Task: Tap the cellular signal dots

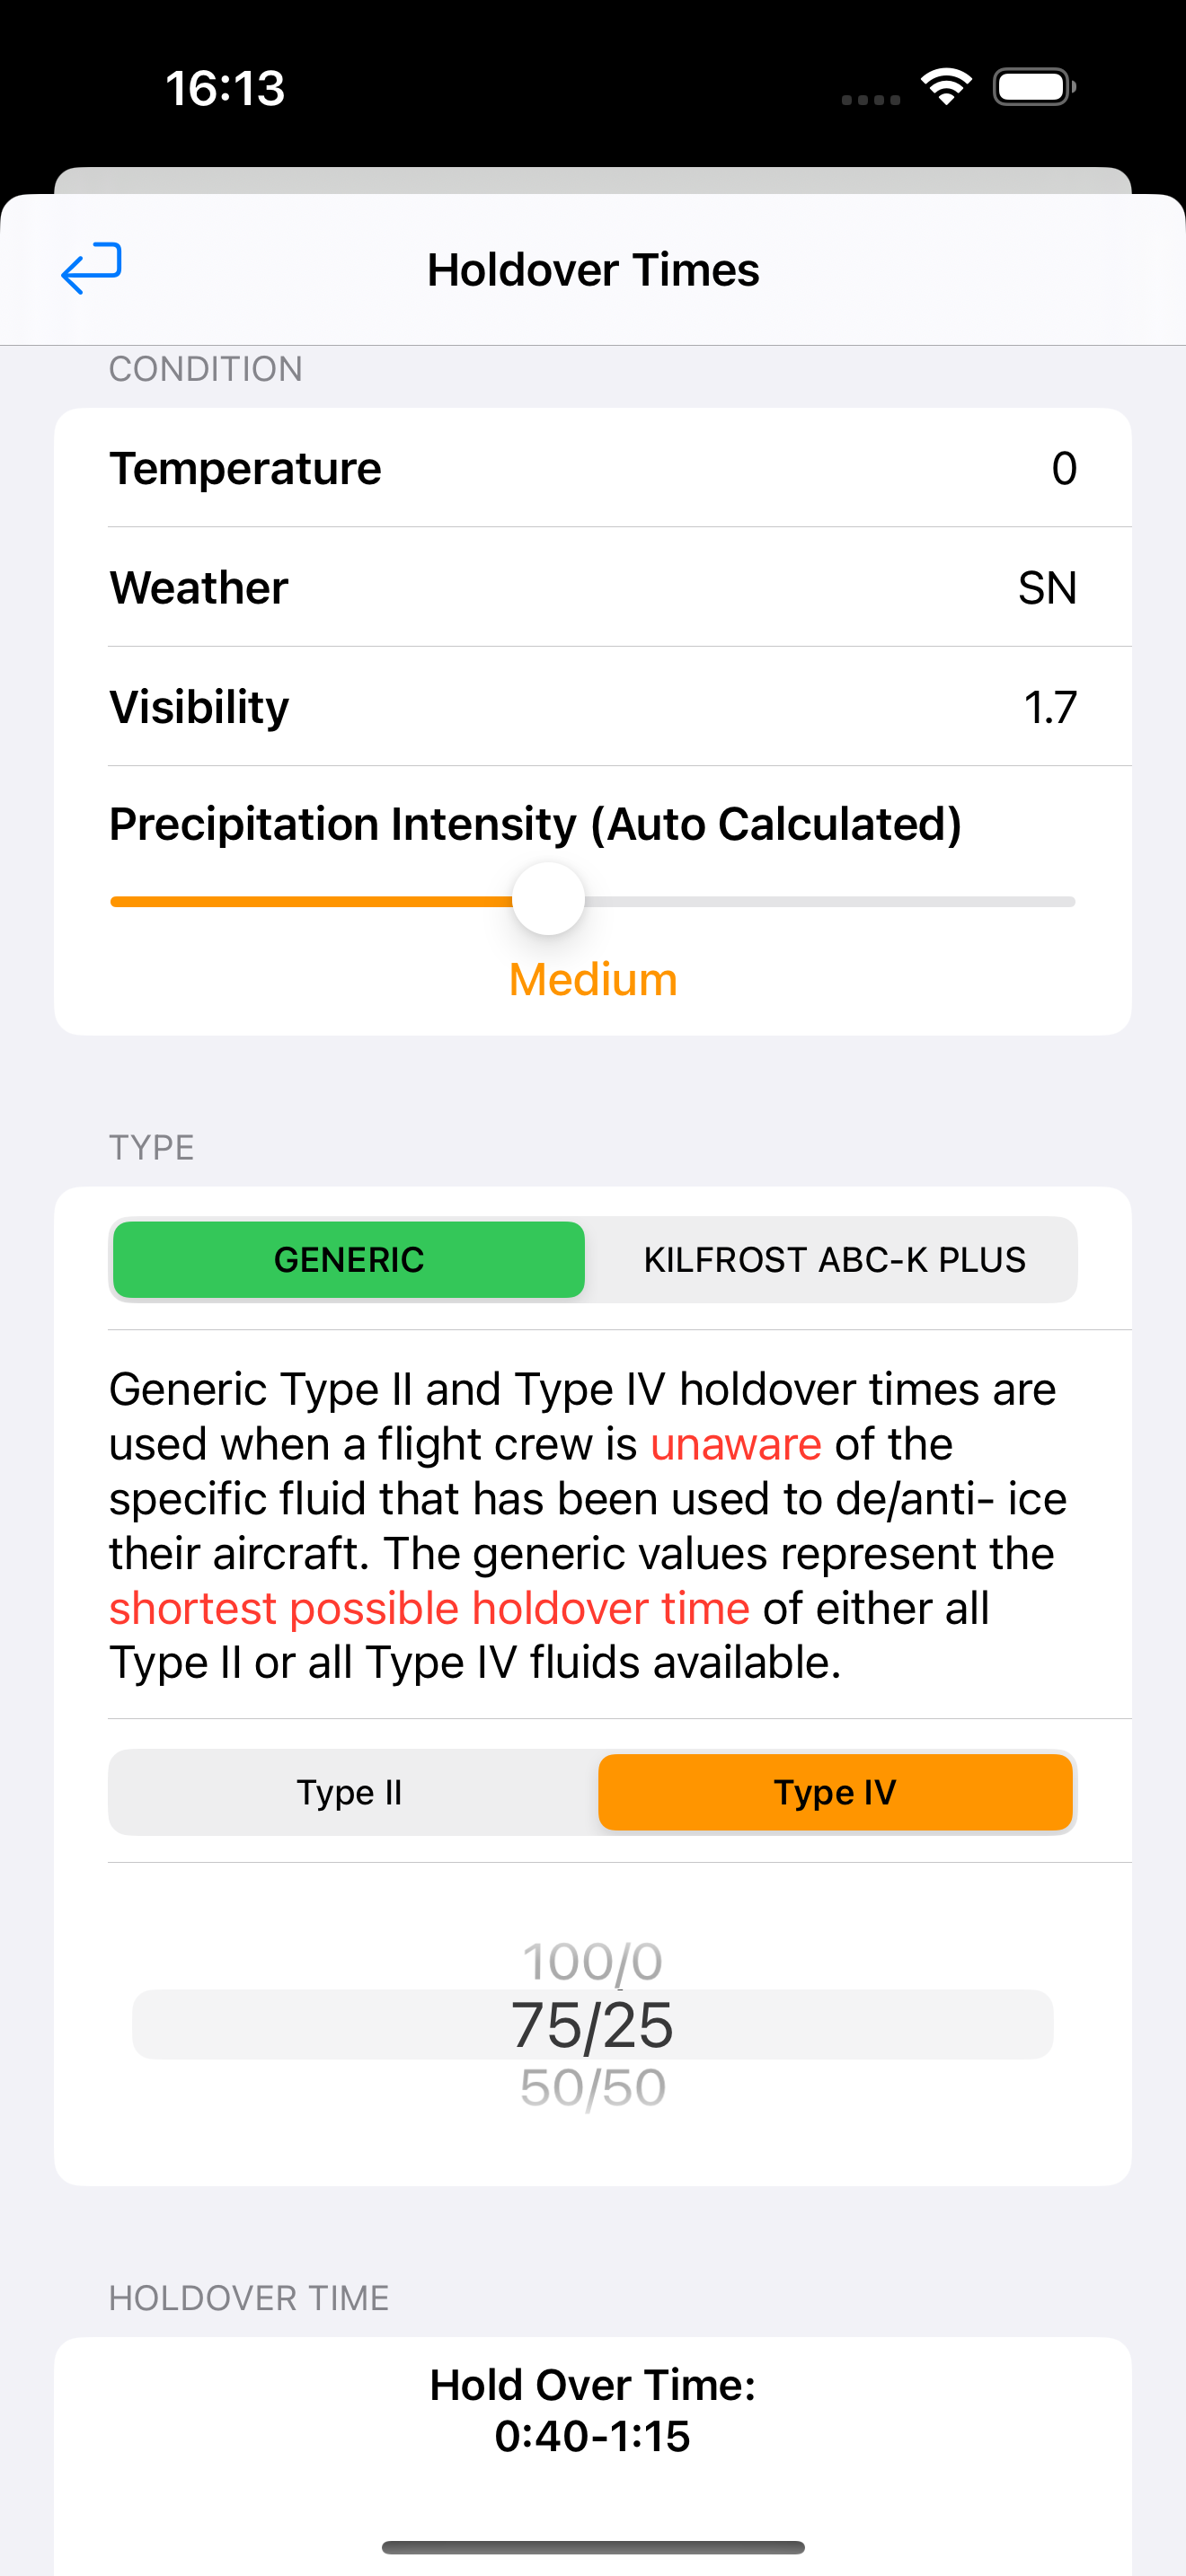Action: (x=870, y=99)
